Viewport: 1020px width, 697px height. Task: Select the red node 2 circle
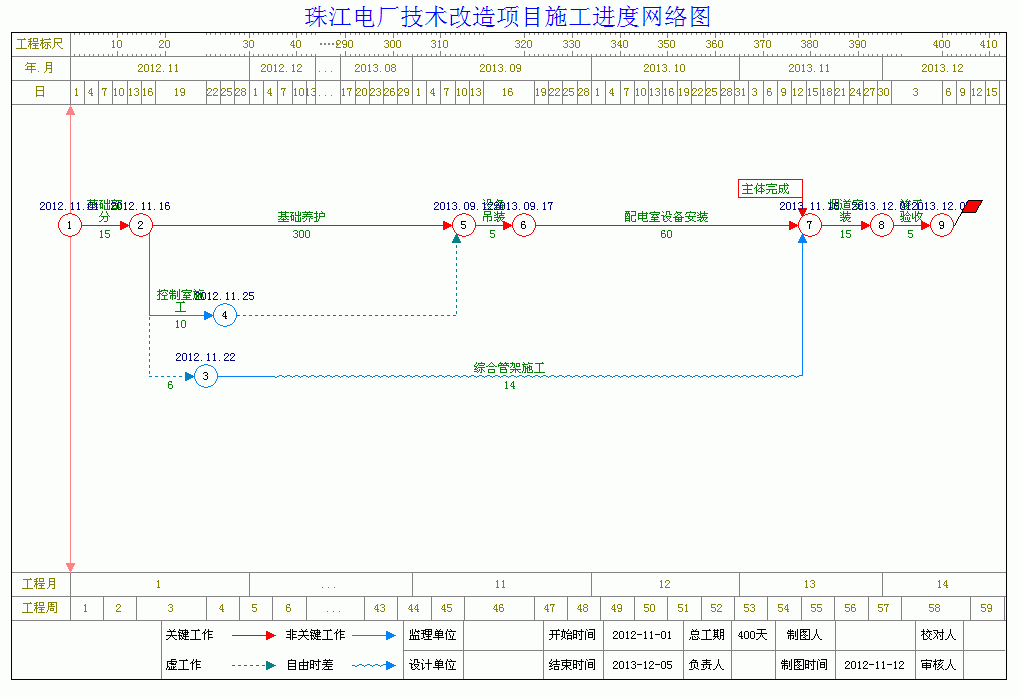point(141,226)
